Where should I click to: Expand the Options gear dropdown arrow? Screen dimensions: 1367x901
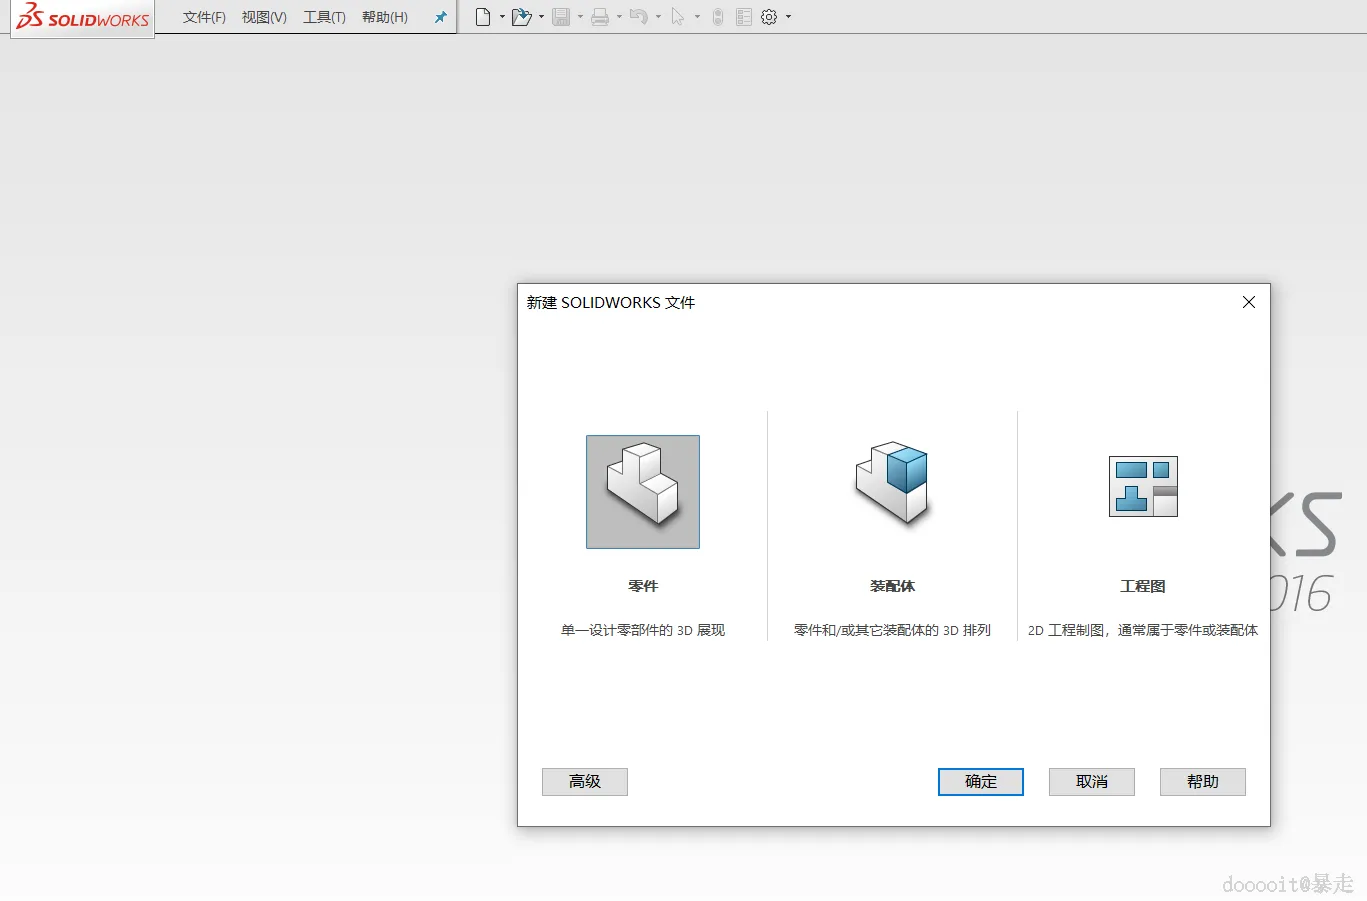click(x=788, y=17)
